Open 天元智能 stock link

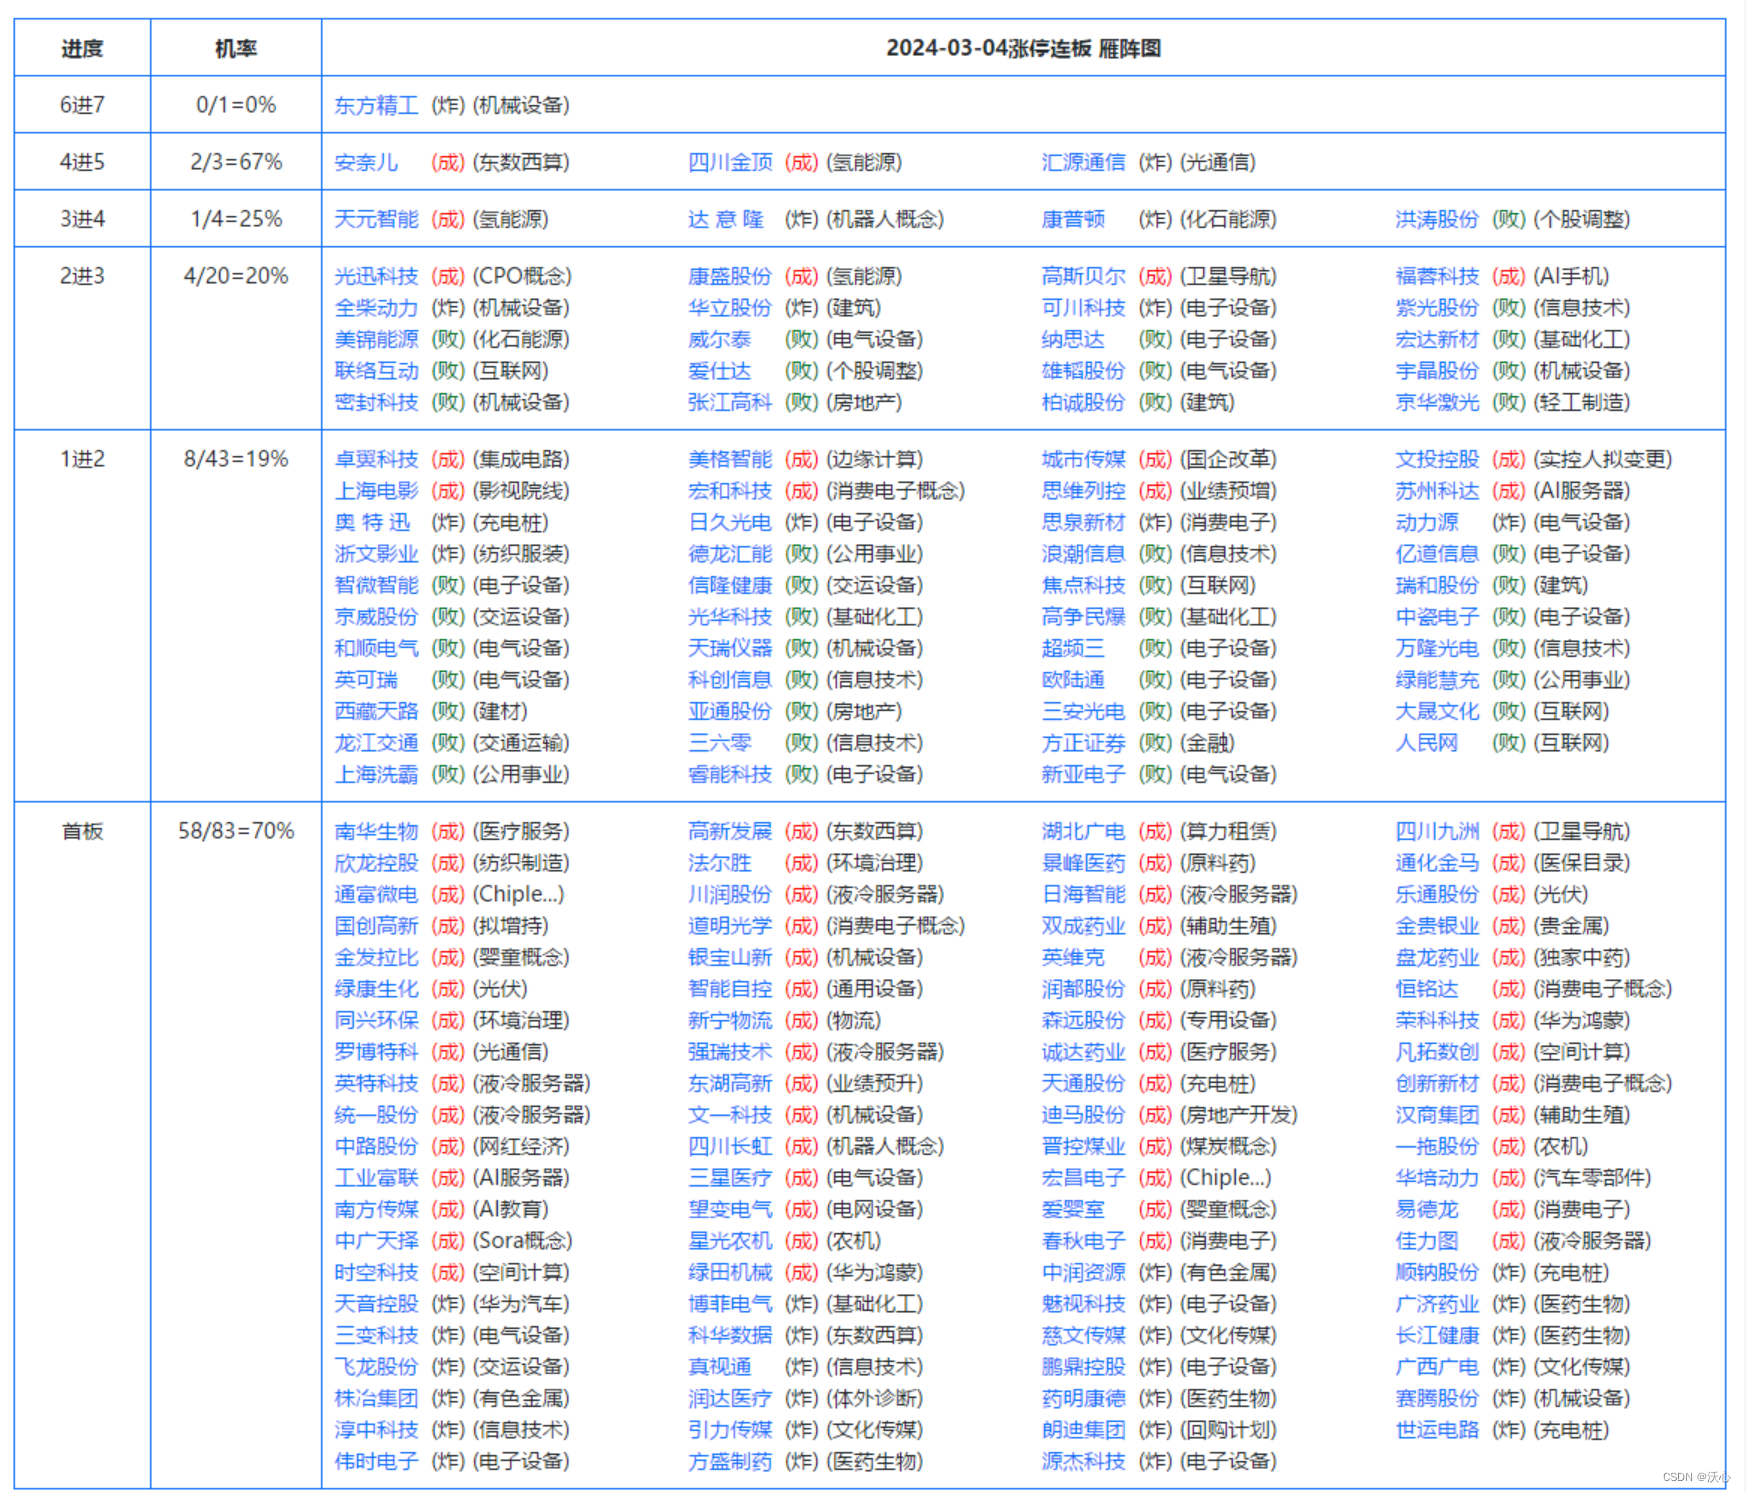point(376,219)
